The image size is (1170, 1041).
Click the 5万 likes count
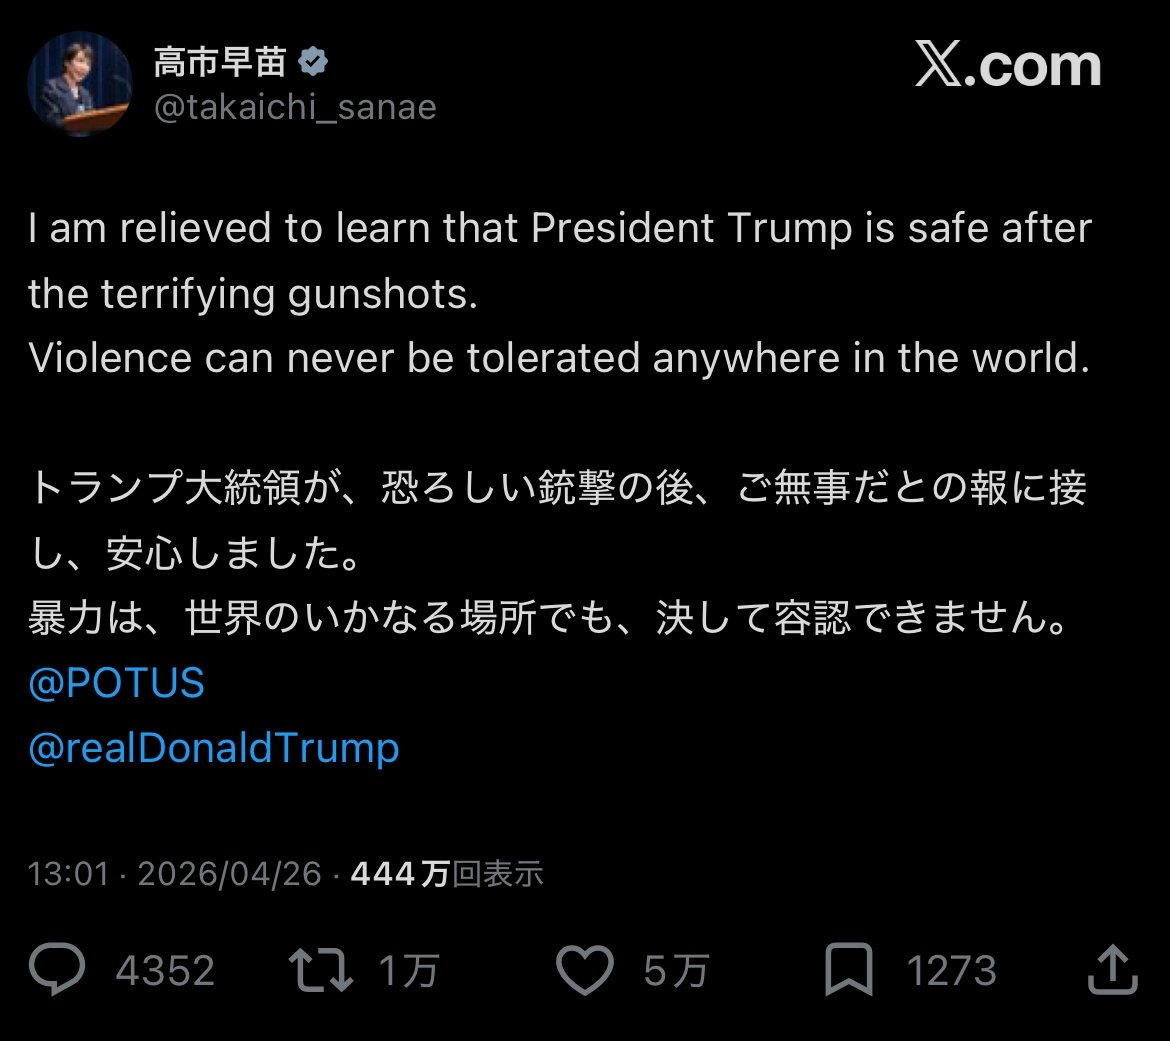[x=676, y=971]
